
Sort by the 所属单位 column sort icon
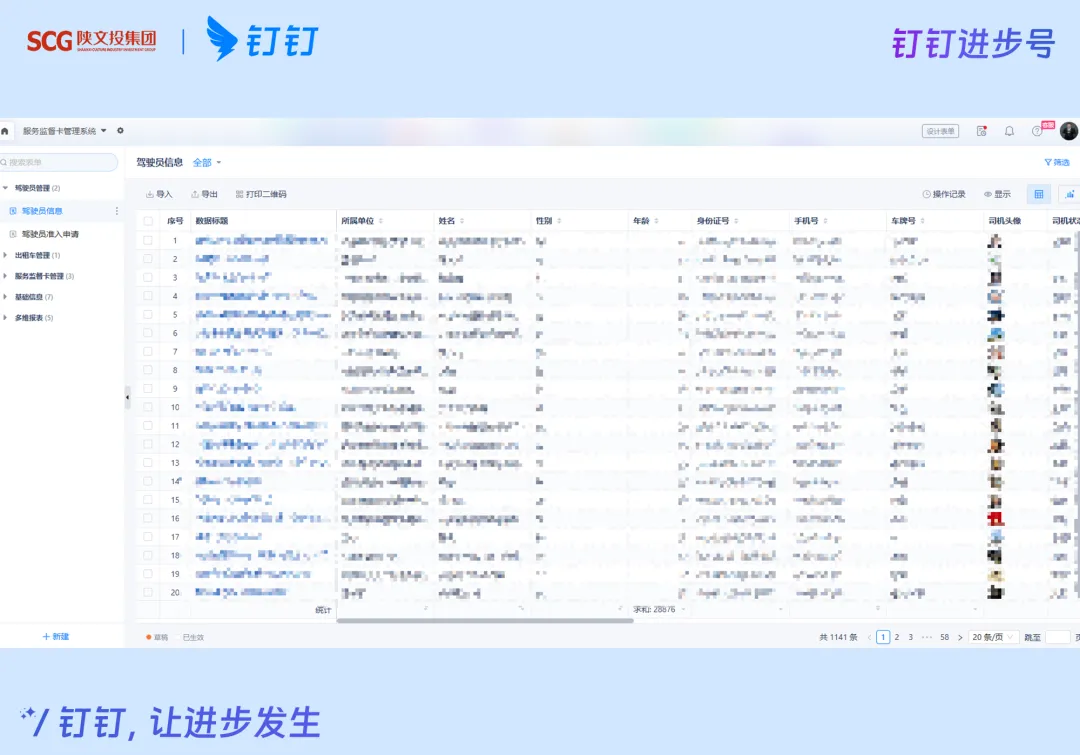(381, 221)
